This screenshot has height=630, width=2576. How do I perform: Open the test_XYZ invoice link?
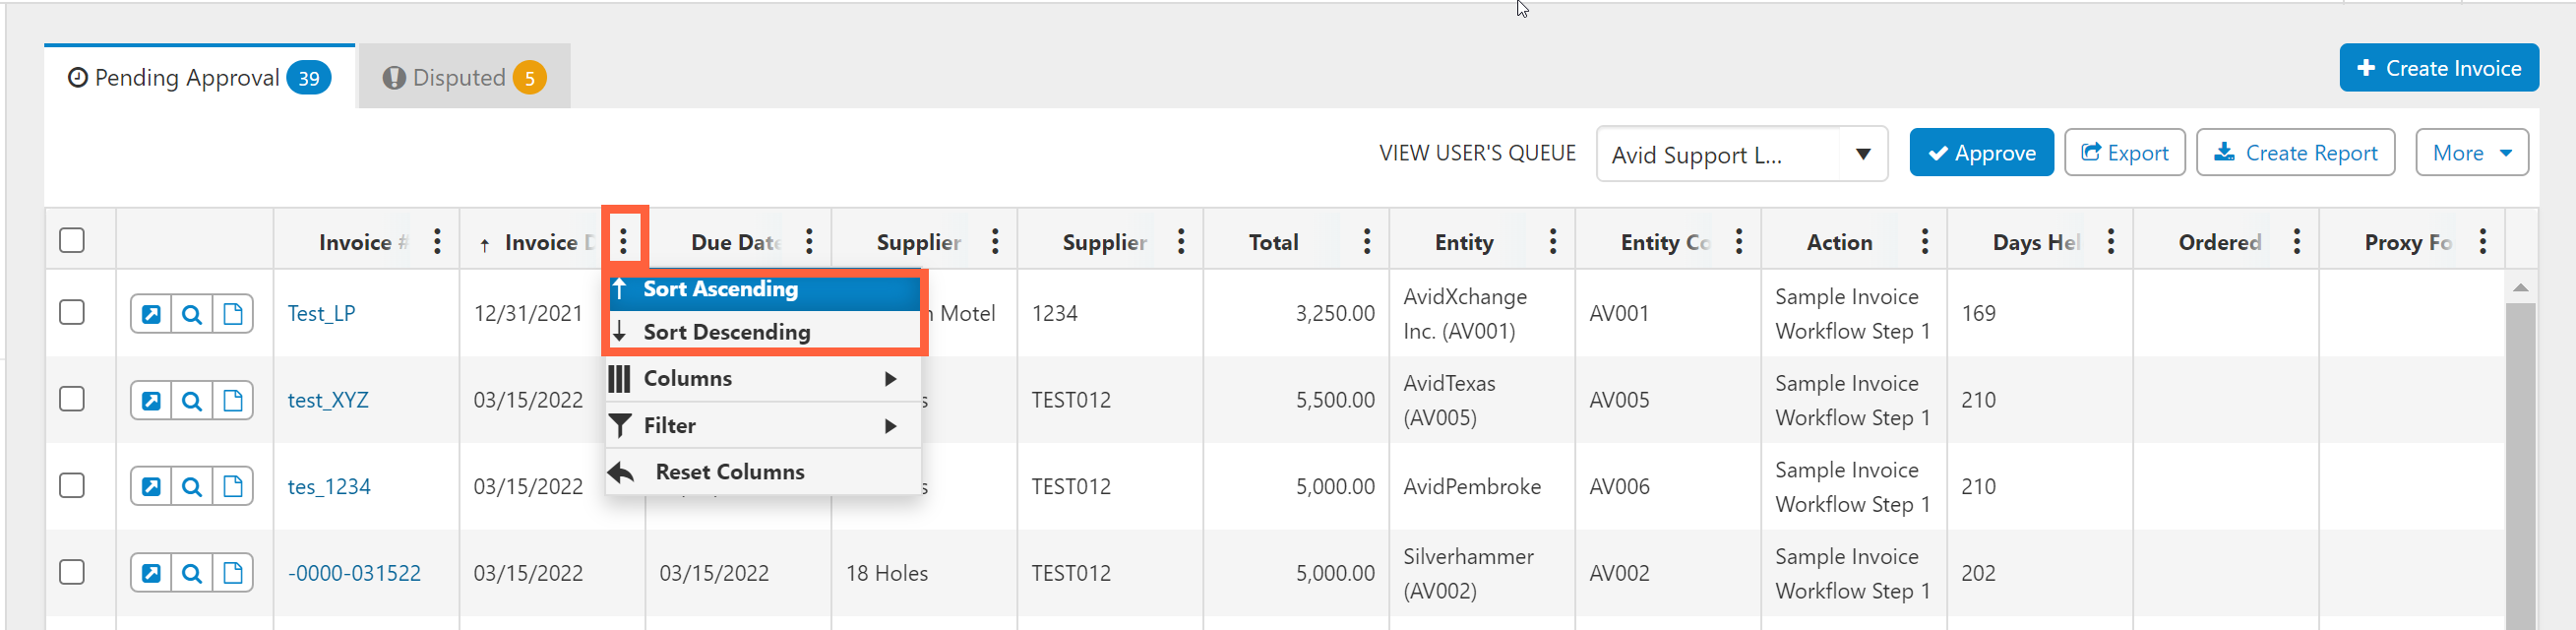coord(328,400)
